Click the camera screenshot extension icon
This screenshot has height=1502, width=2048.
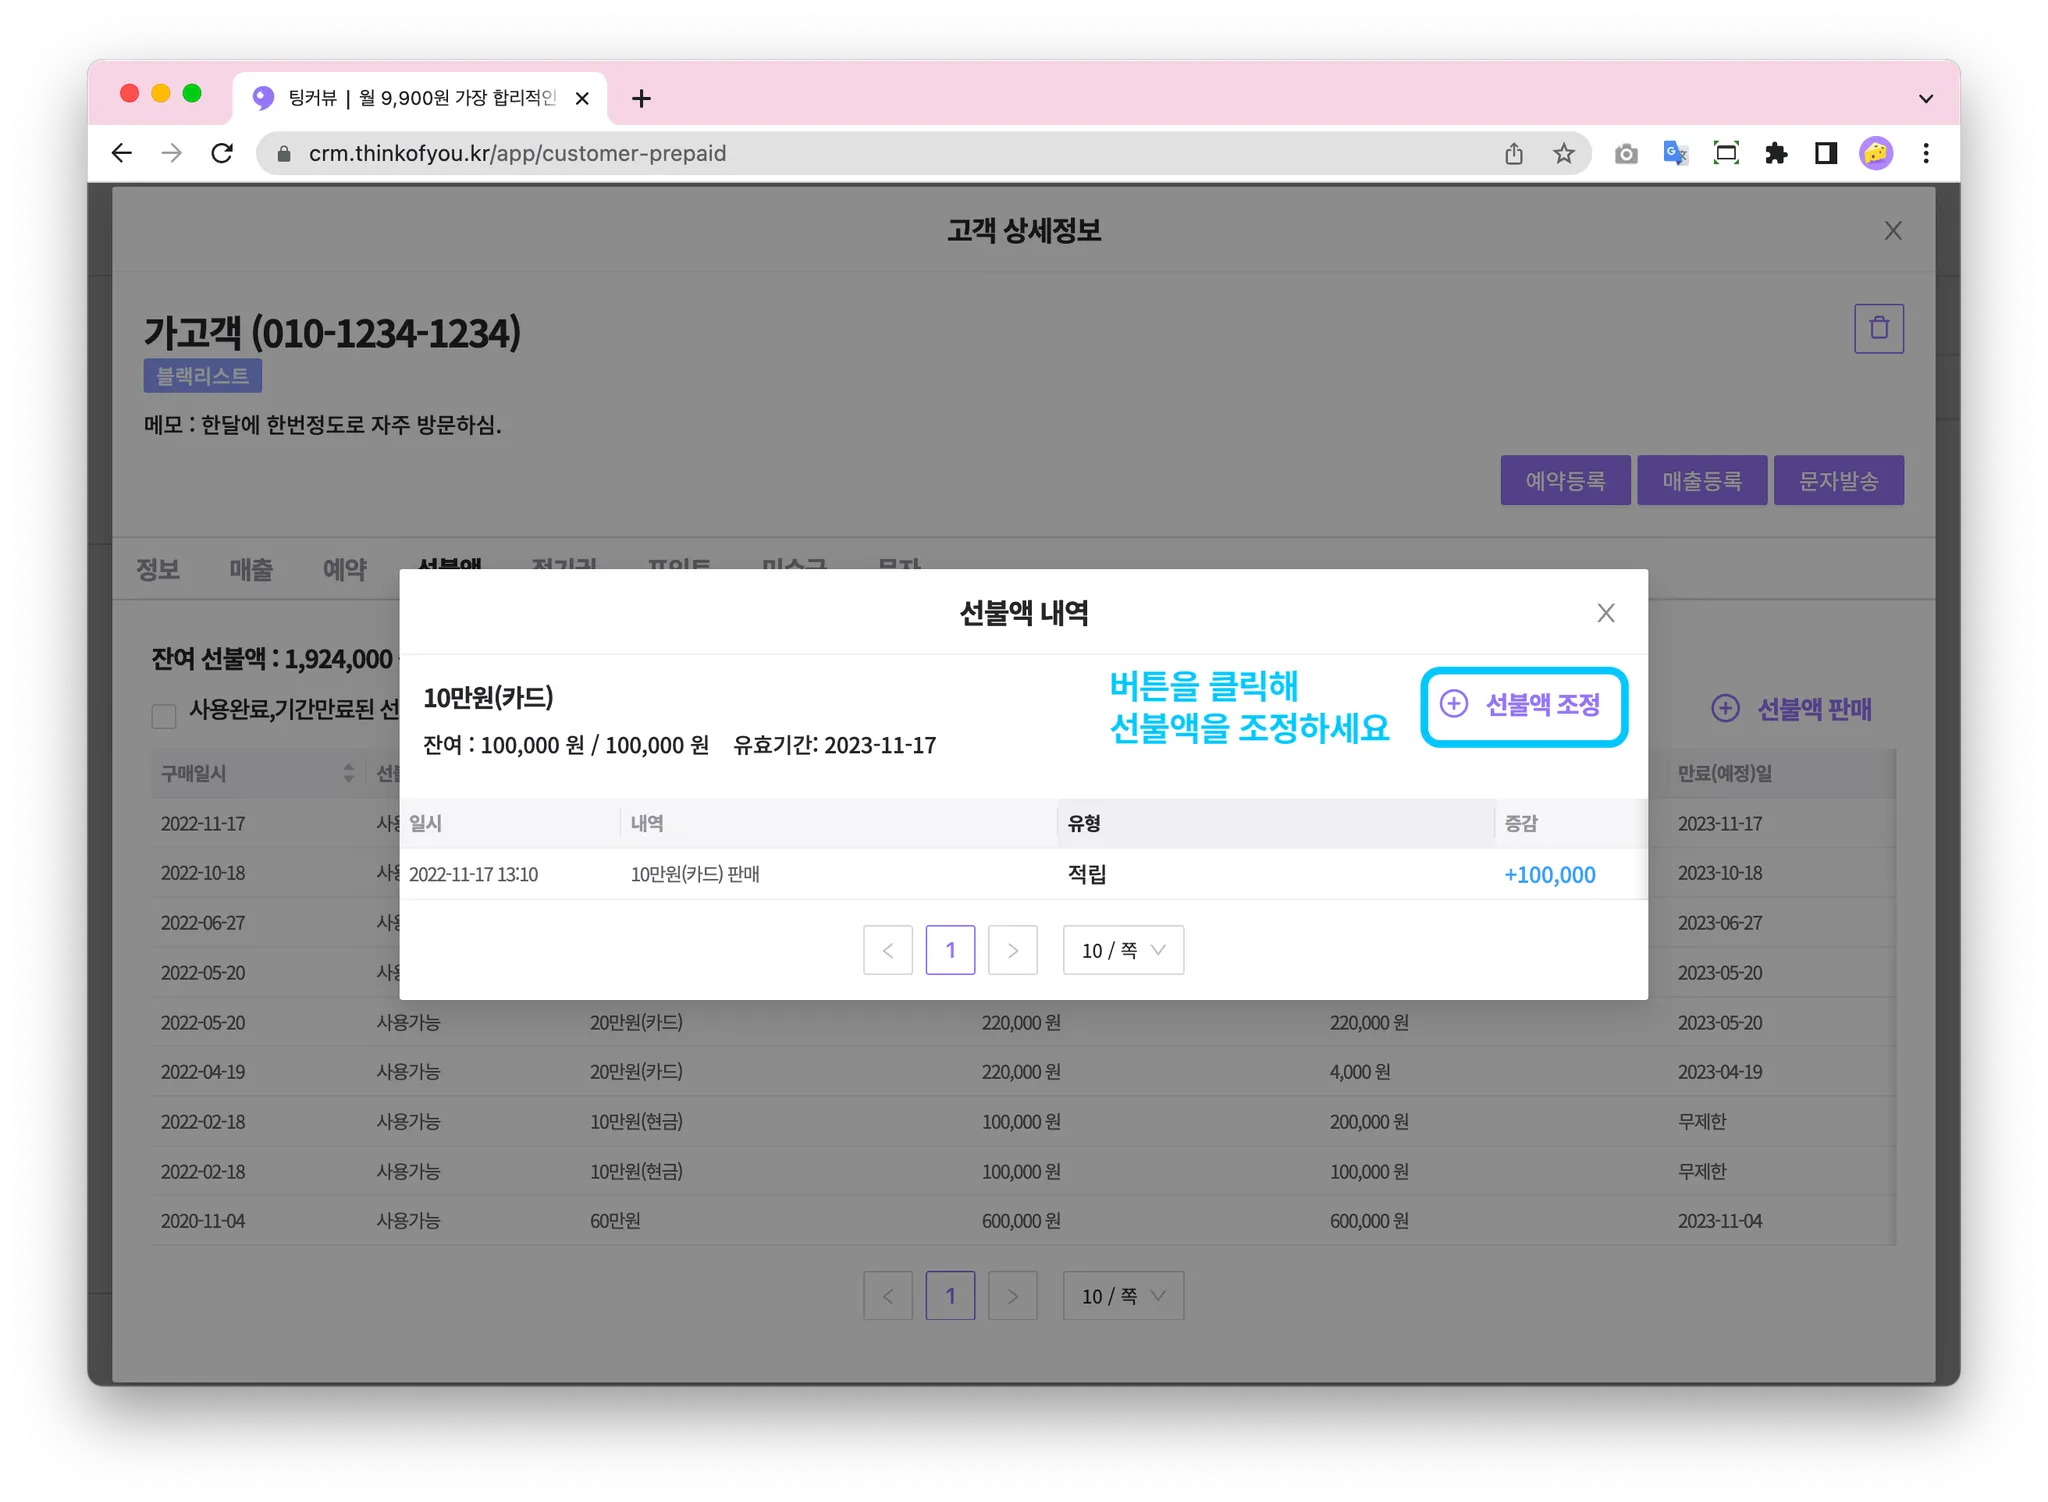tap(1626, 153)
